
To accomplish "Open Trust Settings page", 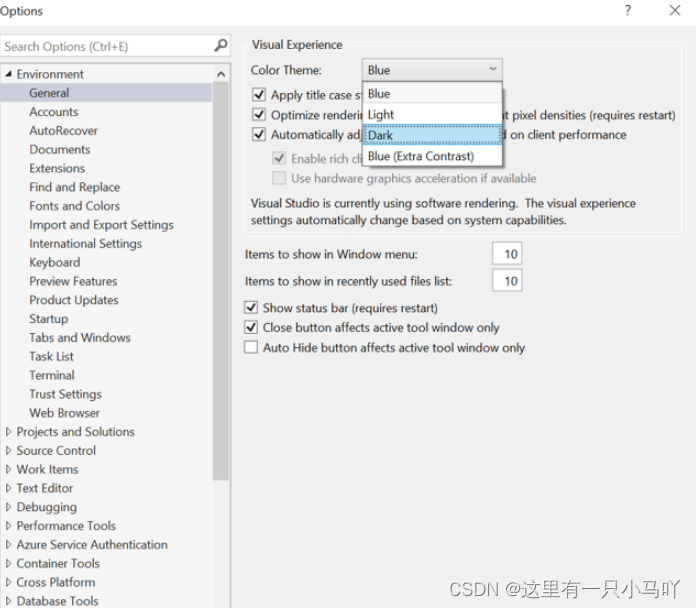I will tap(66, 394).
